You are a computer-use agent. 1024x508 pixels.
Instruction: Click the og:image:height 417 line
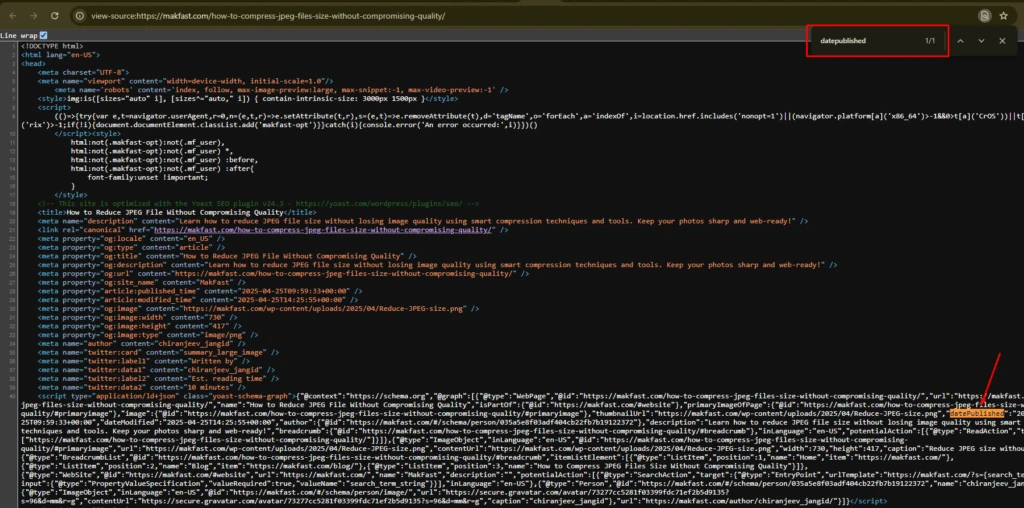click(x=140, y=325)
